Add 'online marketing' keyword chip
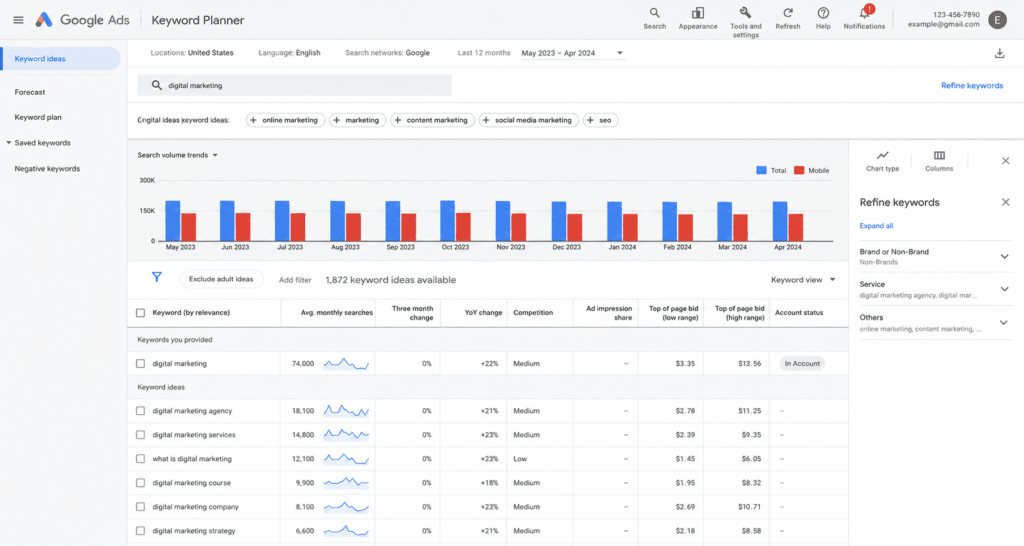Image resolution: width=1024 pixels, height=546 pixels. click(x=285, y=120)
